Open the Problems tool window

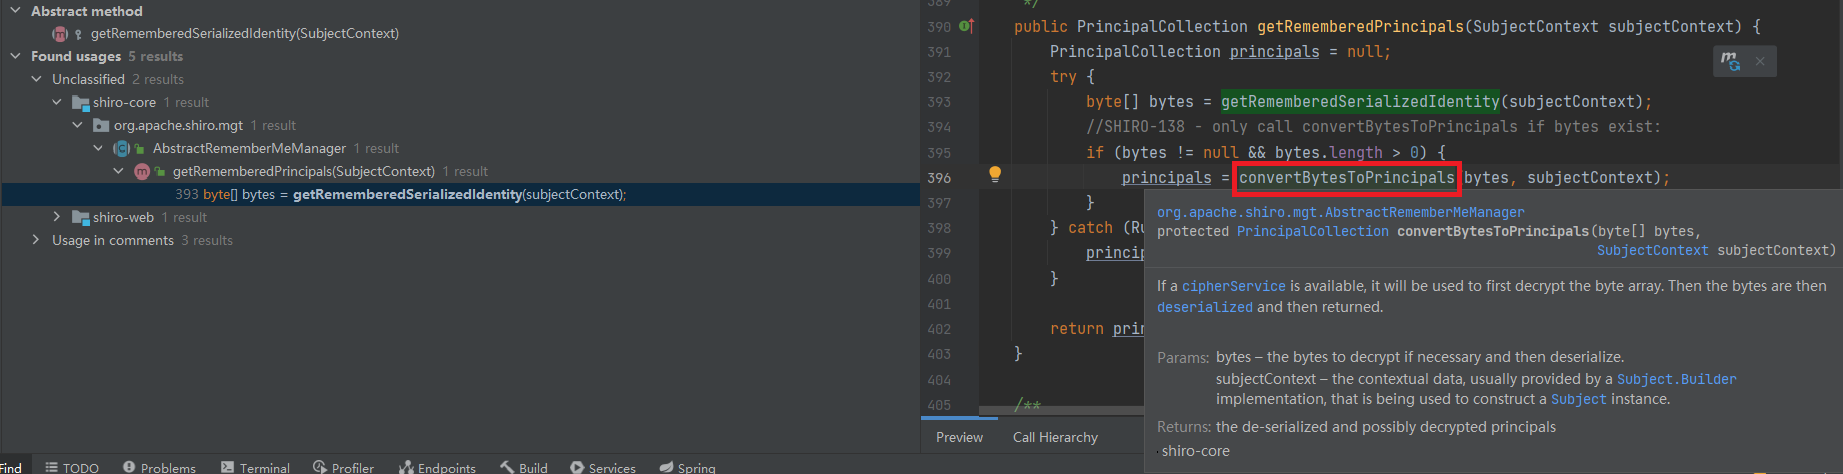coord(159,467)
